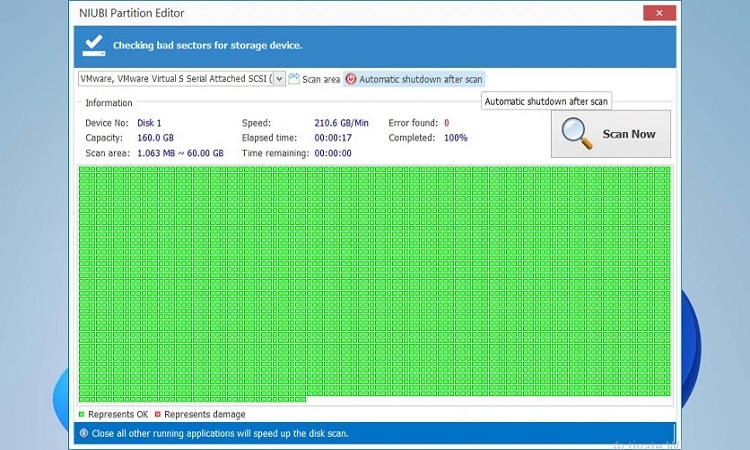Click the Scan area icon
750x450 pixels.
[x=294, y=78]
